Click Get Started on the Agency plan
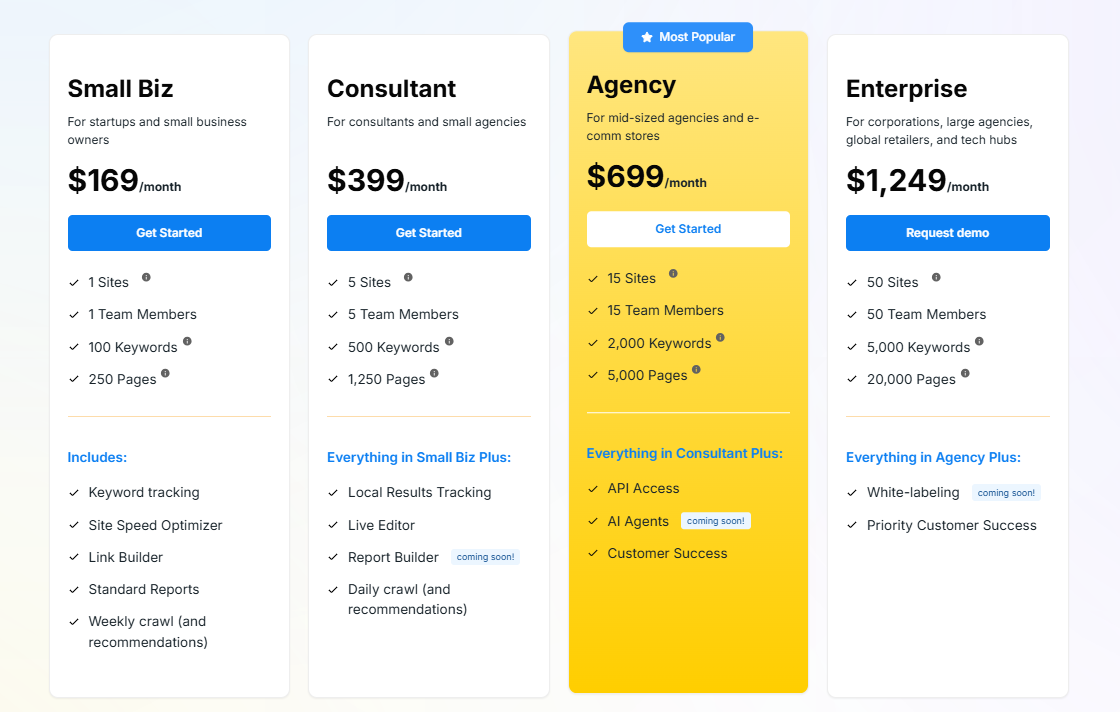This screenshot has width=1120, height=712. [688, 228]
